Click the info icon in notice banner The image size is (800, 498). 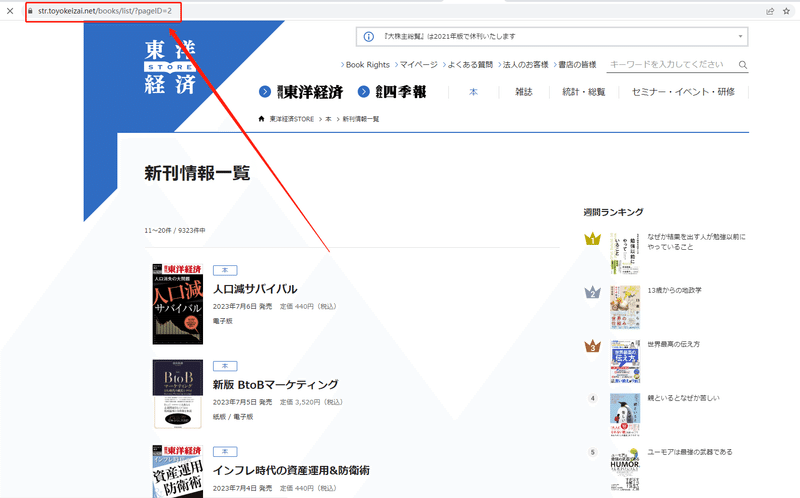(x=368, y=37)
